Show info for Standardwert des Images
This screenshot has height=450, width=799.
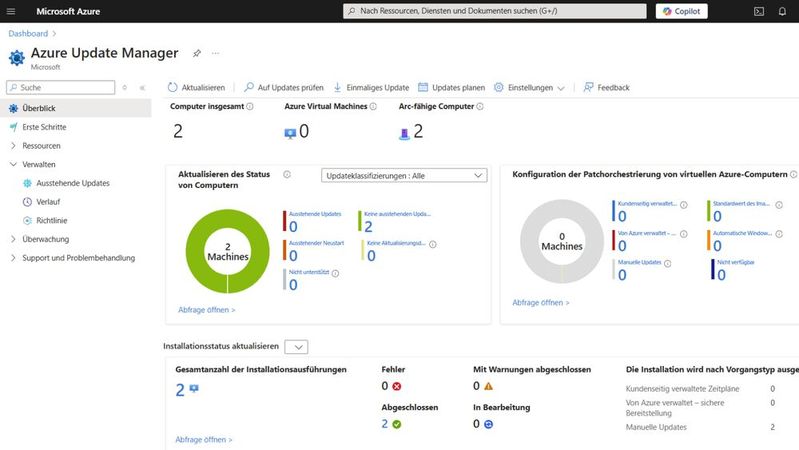[779, 204]
